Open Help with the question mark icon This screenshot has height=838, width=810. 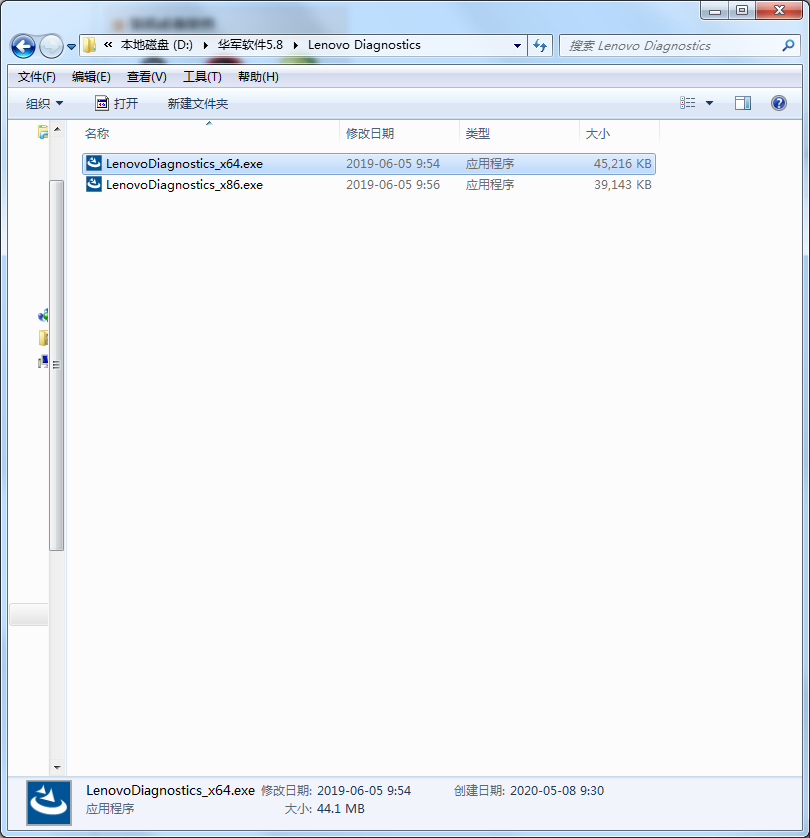click(x=778, y=103)
